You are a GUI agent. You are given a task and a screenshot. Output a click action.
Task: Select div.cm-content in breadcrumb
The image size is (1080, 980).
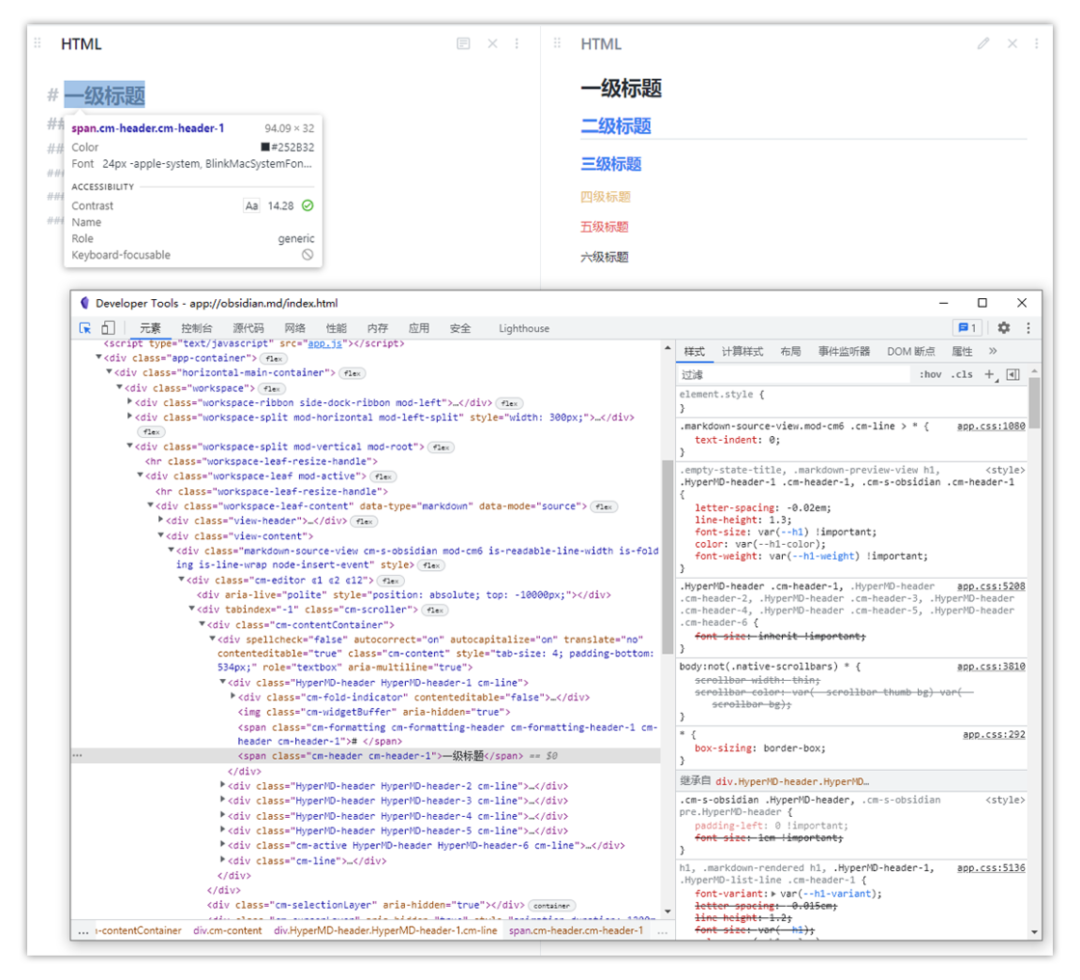click(228, 931)
